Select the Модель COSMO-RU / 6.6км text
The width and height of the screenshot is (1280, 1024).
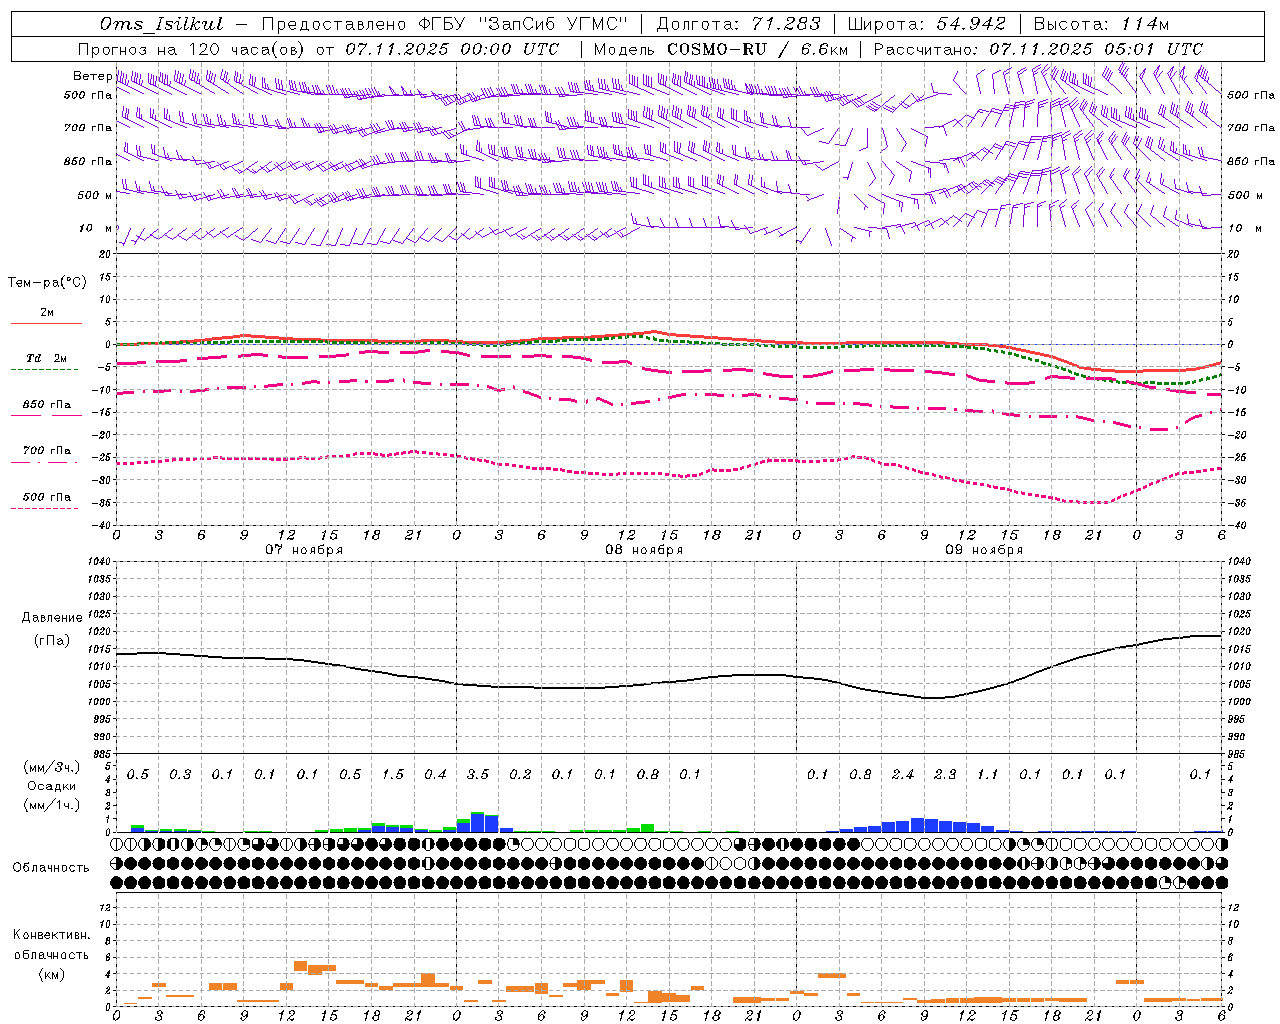(721, 49)
